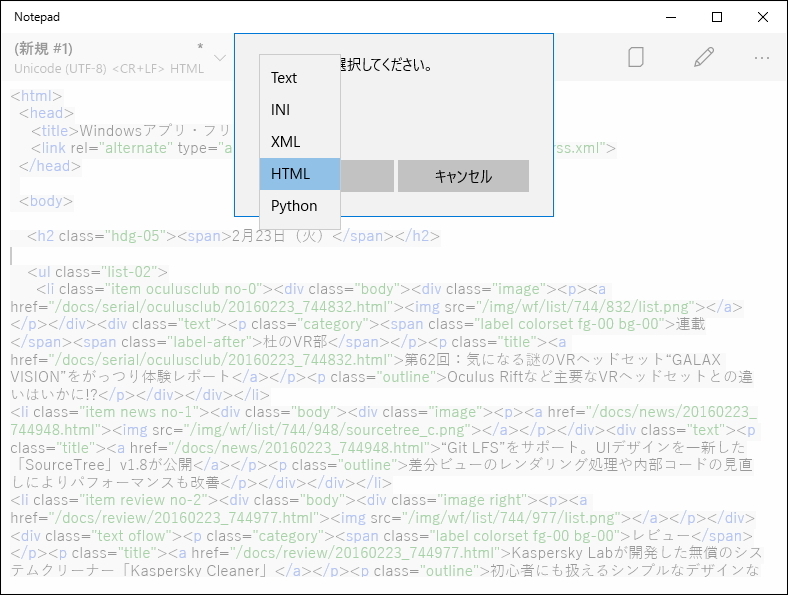The image size is (788, 595).
Task: Minimize the Notepad window
Action: click(x=671, y=17)
